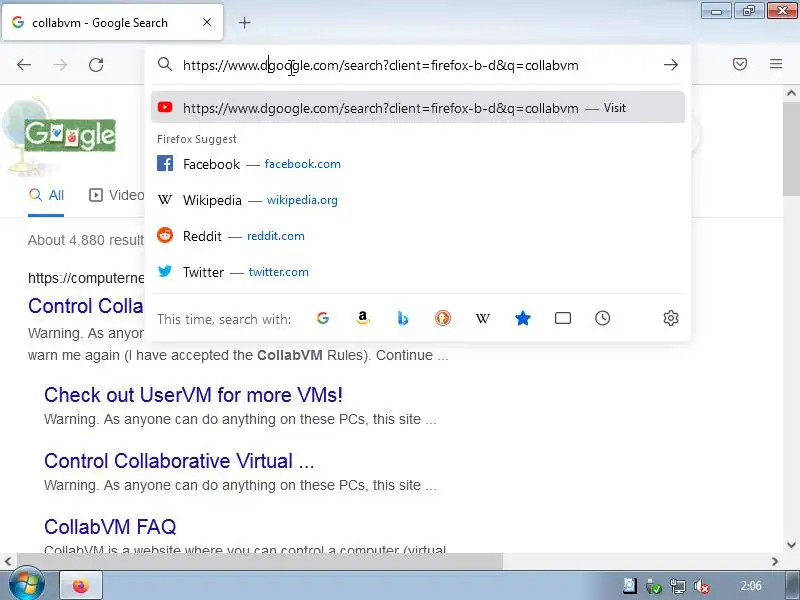Open the CollabVM FAQ link
The image size is (800, 600).
point(110,527)
